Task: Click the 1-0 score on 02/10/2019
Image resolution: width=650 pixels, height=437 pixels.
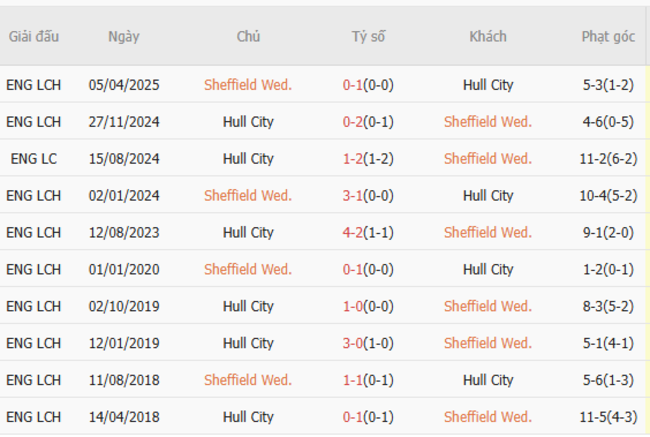Action: pos(353,307)
